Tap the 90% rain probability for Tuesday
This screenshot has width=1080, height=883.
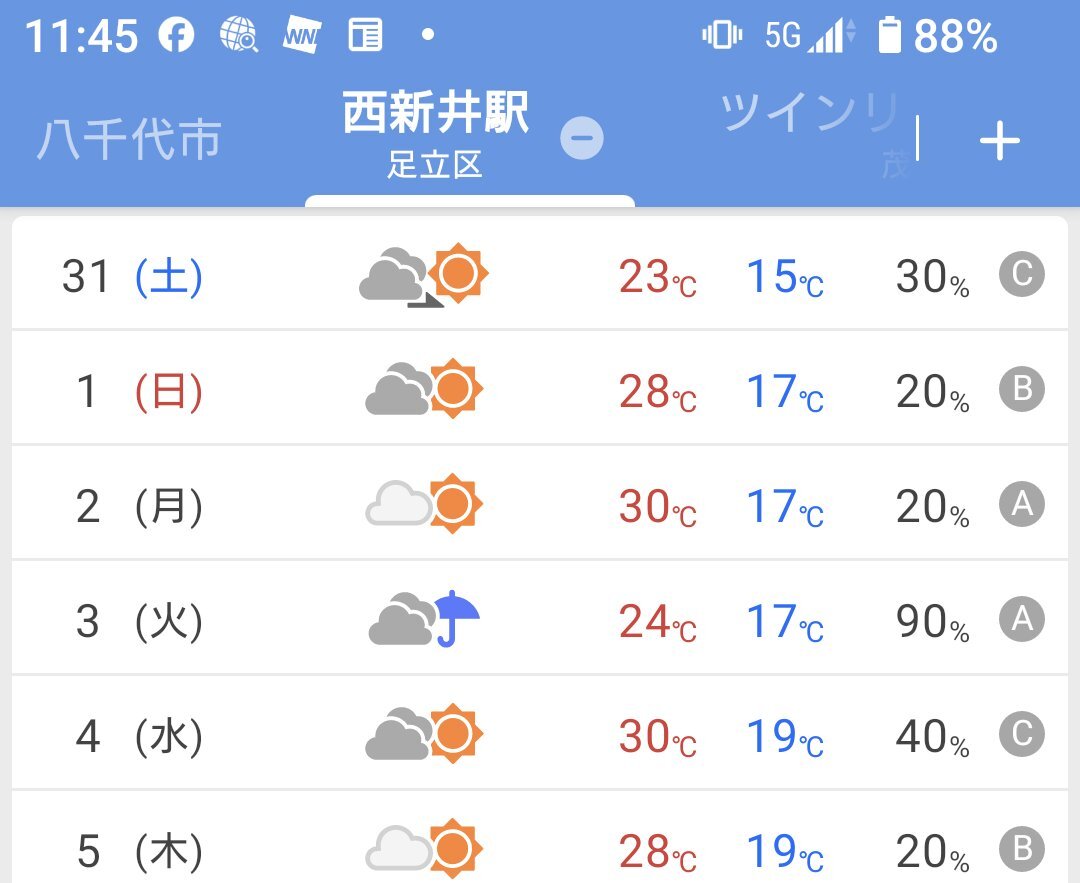[x=933, y=621]
